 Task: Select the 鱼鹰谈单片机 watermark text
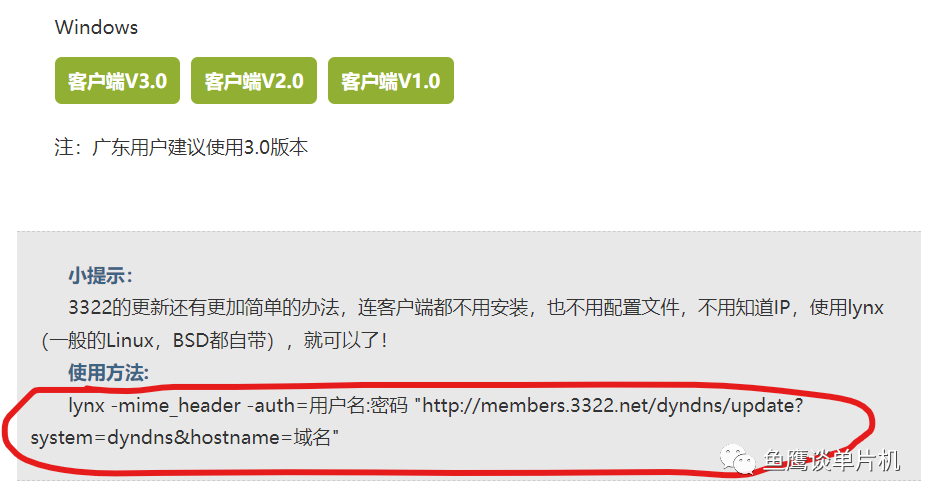coord(831,460)
